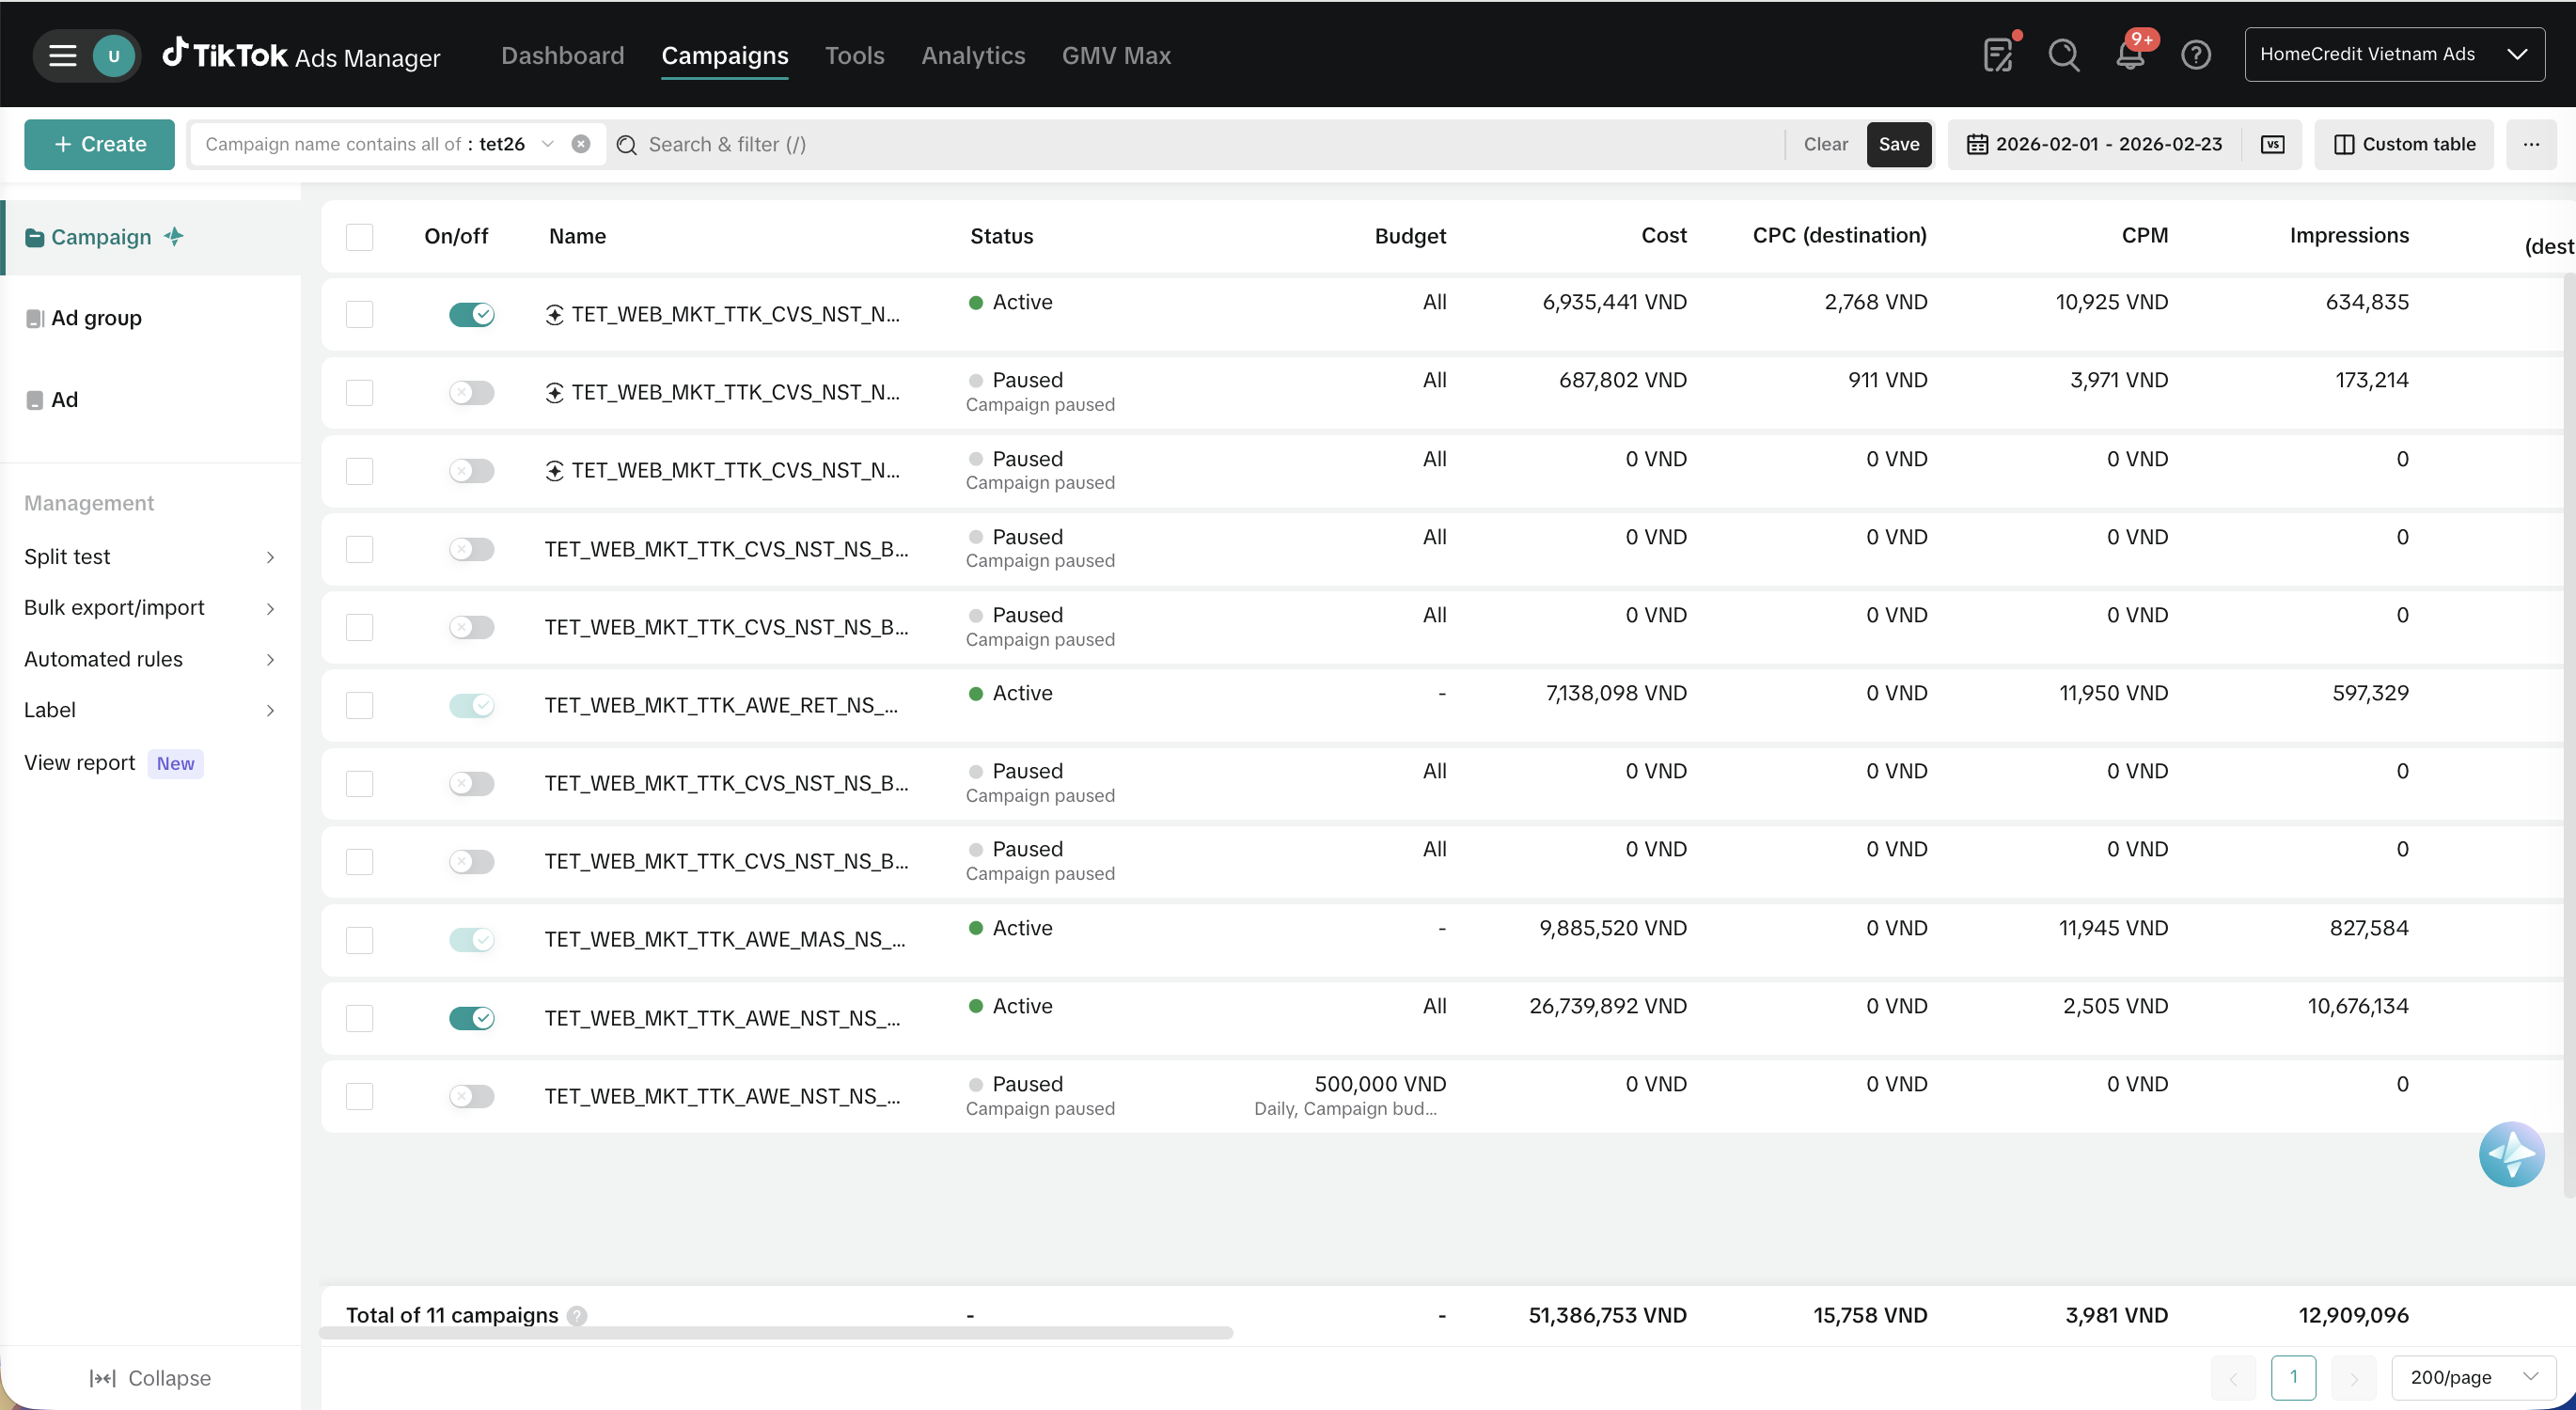Click the top bar search magnifier icon
The width and height of the screenshot is (2576, 1410).
click(x=2063, y=55)
